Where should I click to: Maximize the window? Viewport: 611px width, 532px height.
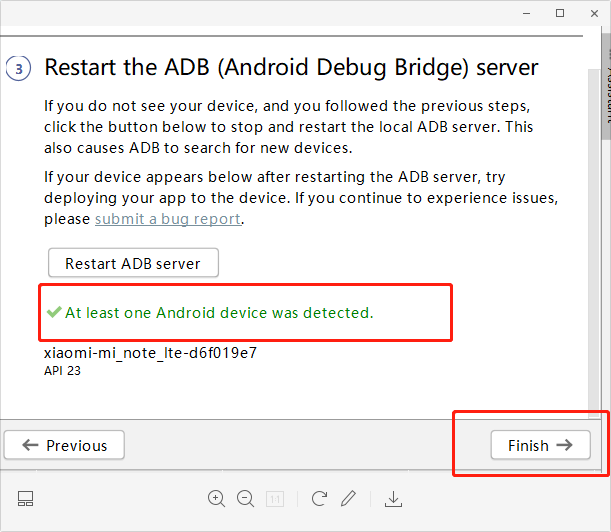pos(560,13)
